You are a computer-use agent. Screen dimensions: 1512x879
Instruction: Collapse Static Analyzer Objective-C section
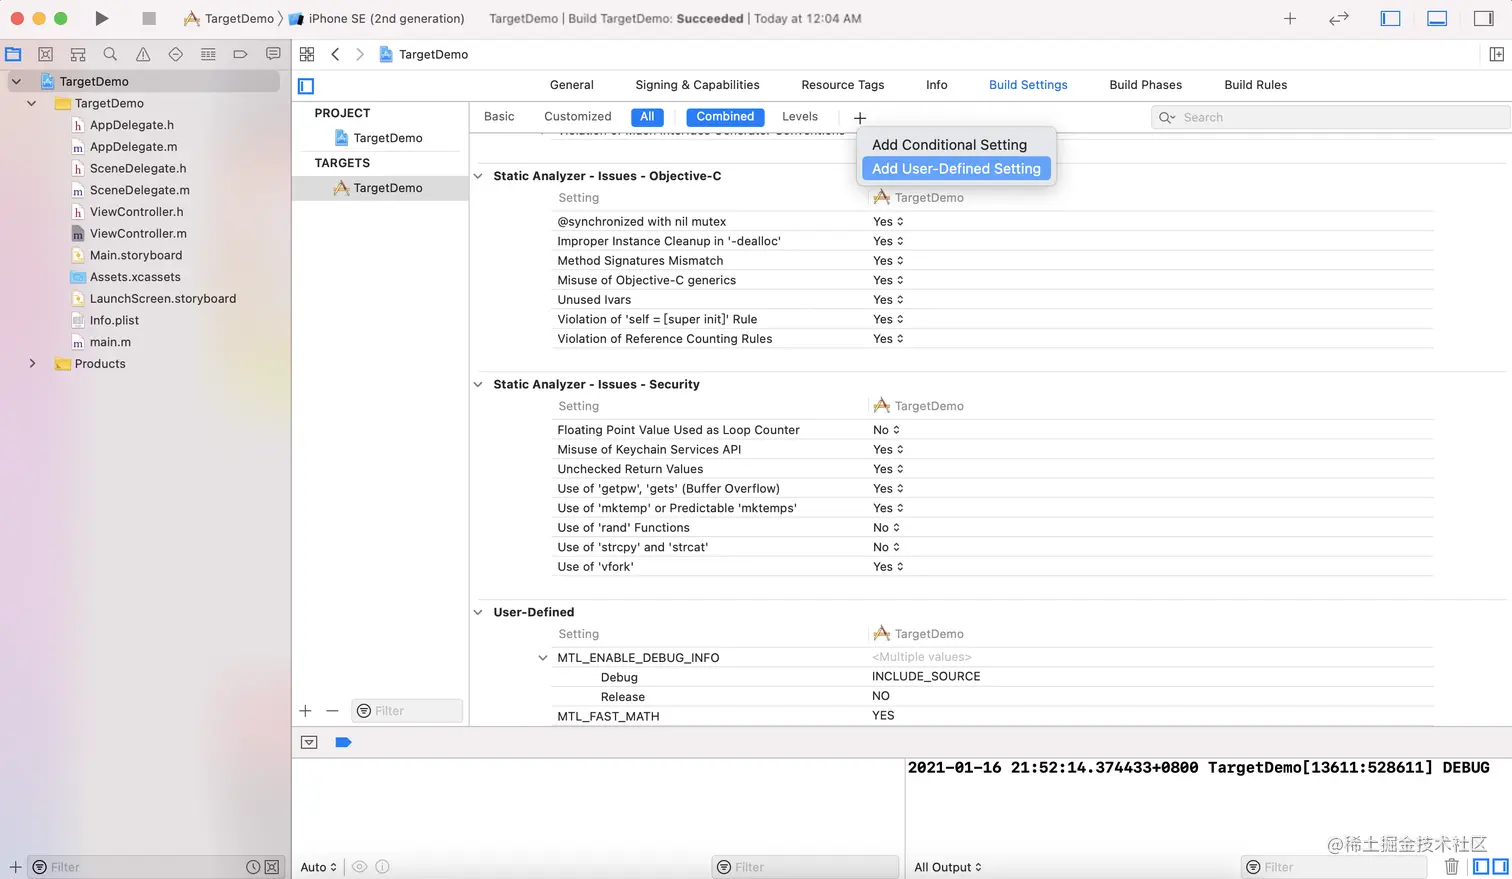(x=478, y=176)
